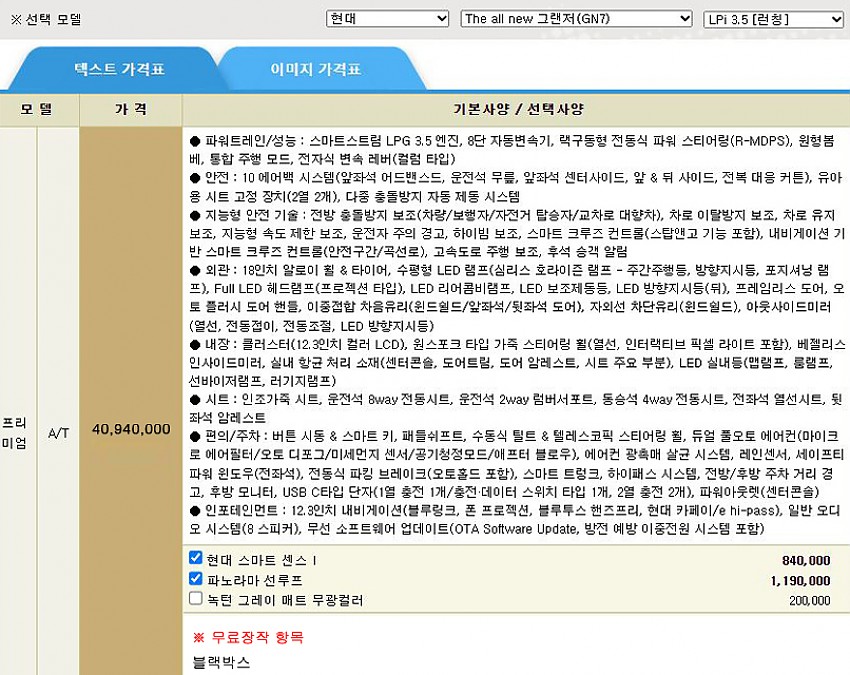Click the A/T transmission cell

coord(59,429)
